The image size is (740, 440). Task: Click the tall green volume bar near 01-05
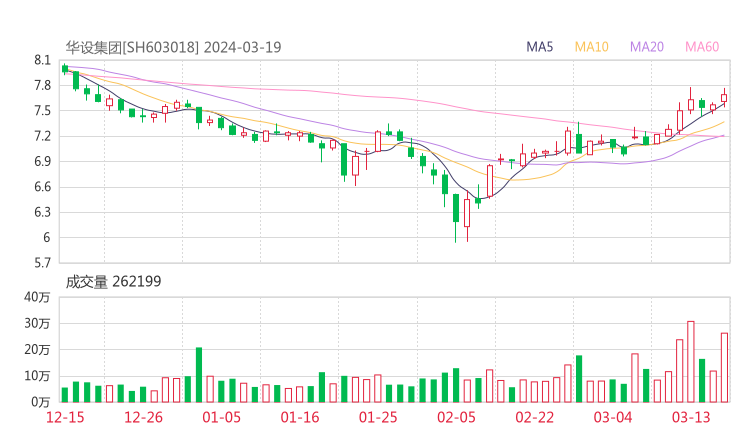199,375
